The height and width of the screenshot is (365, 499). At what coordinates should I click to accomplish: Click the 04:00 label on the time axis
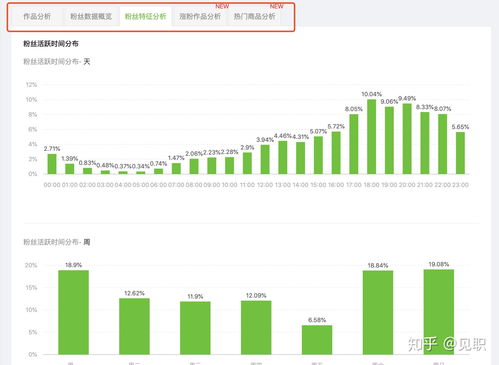tap(123, 185)
